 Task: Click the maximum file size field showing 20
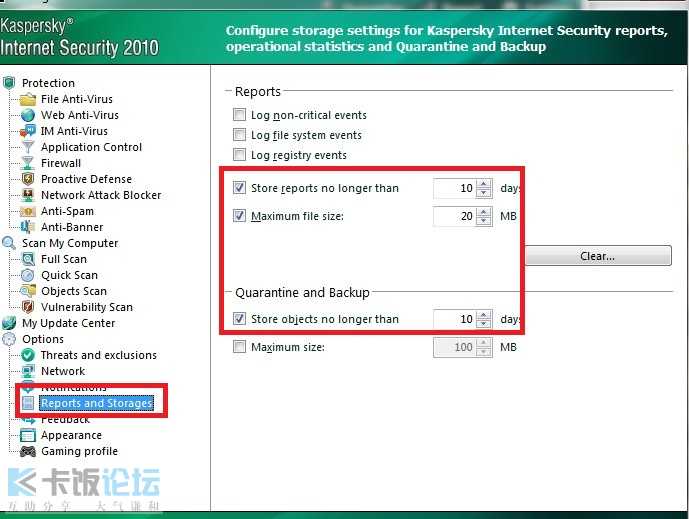tap(455, 216)
